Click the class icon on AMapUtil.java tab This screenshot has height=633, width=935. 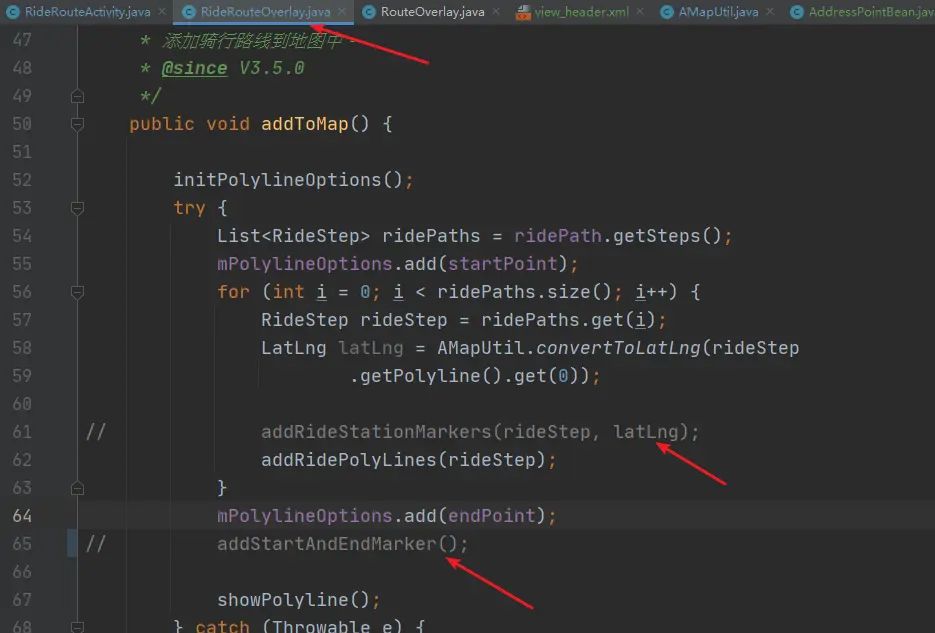667,12
